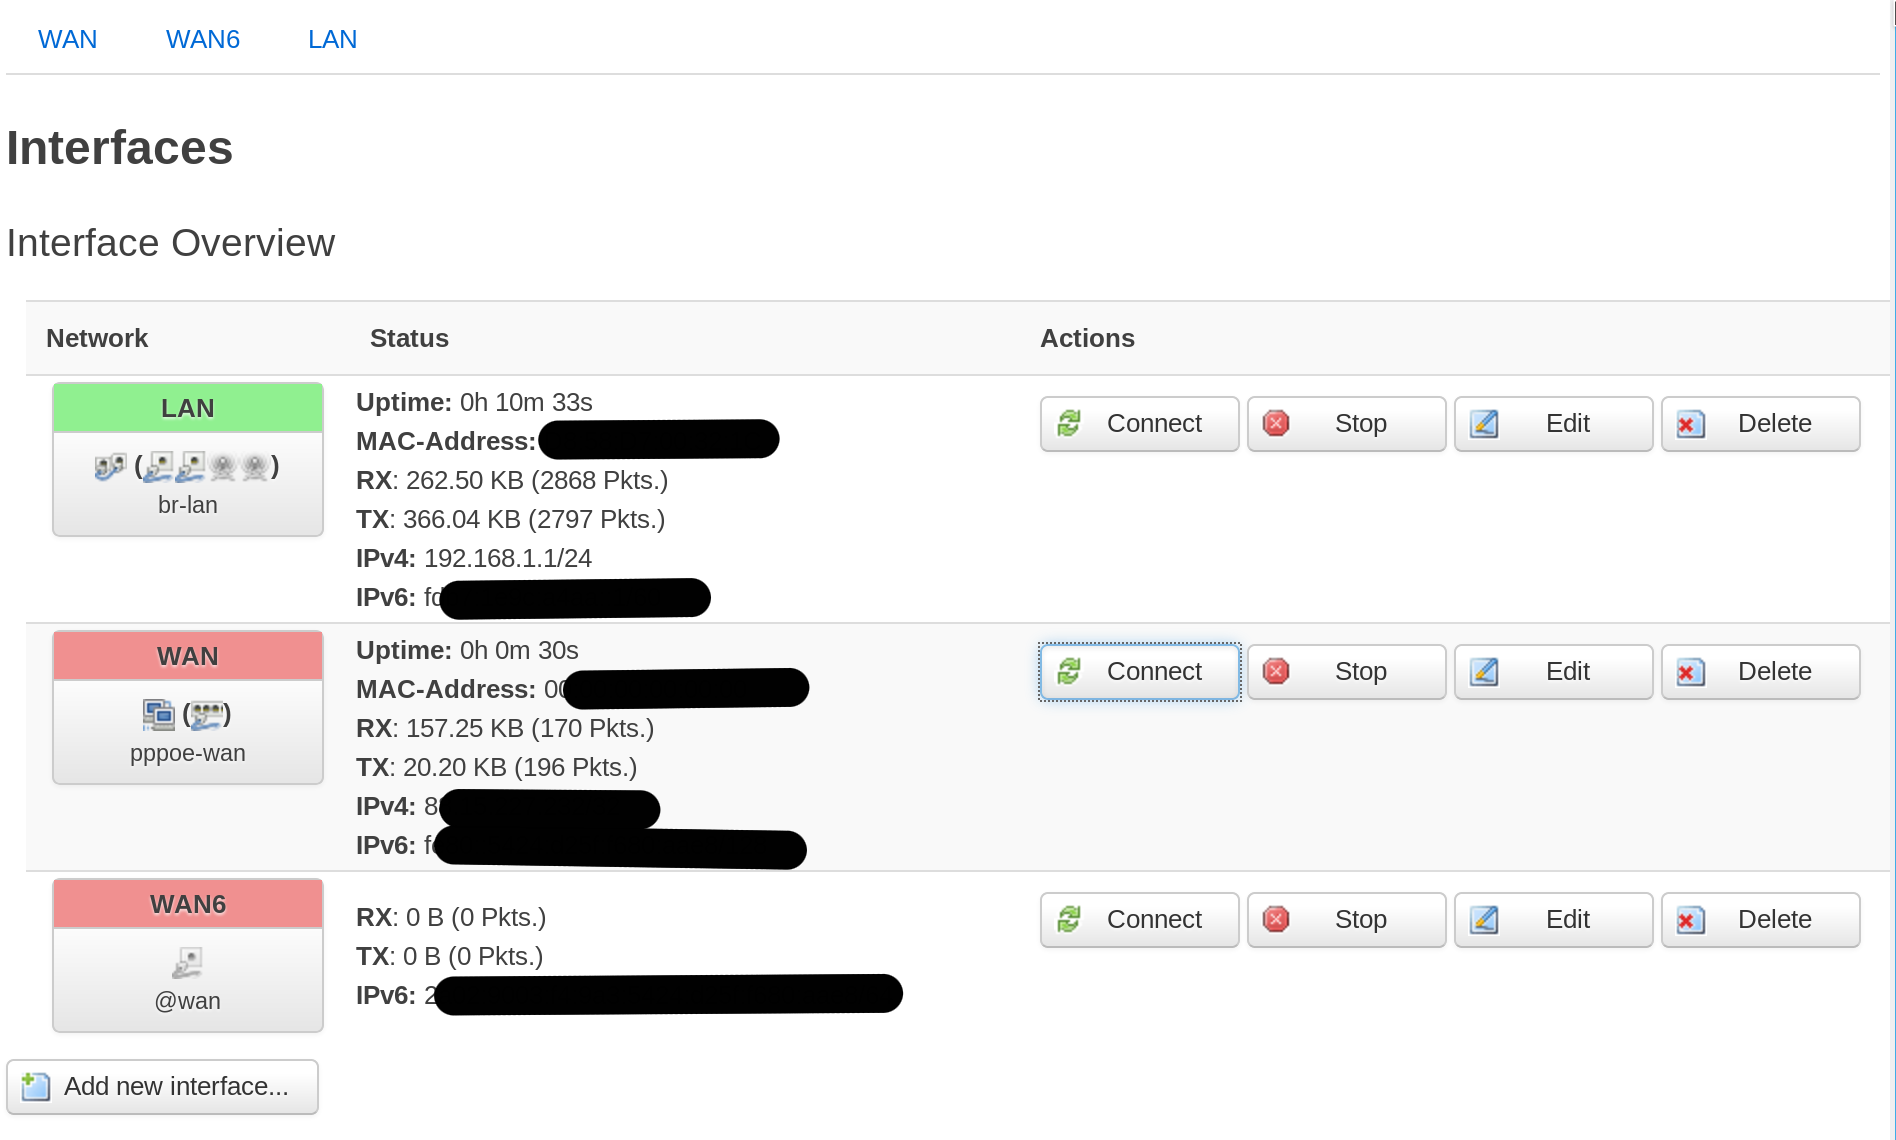Click the pencil edit icon for LAN
1896x1140 pixels.
(1484, 423)
